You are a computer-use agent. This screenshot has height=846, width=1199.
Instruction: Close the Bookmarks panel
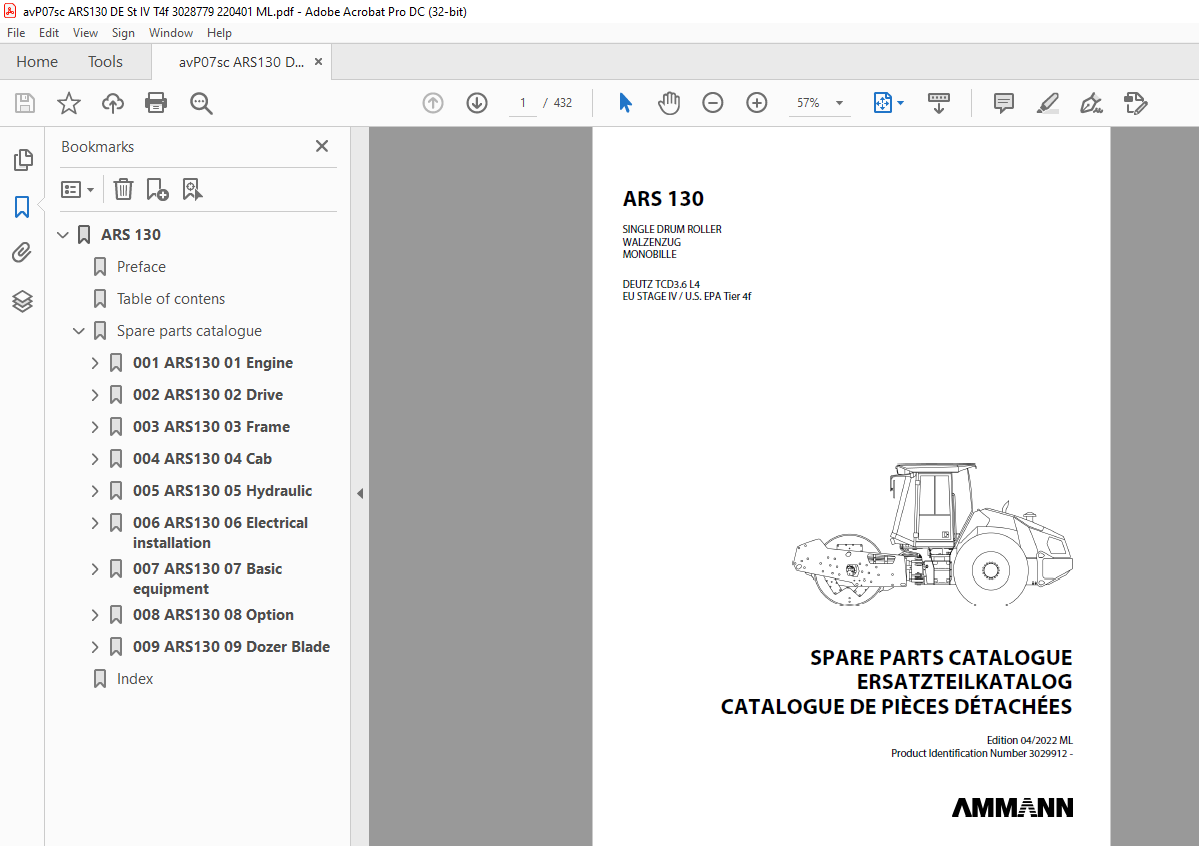click(x=322, y=146)
